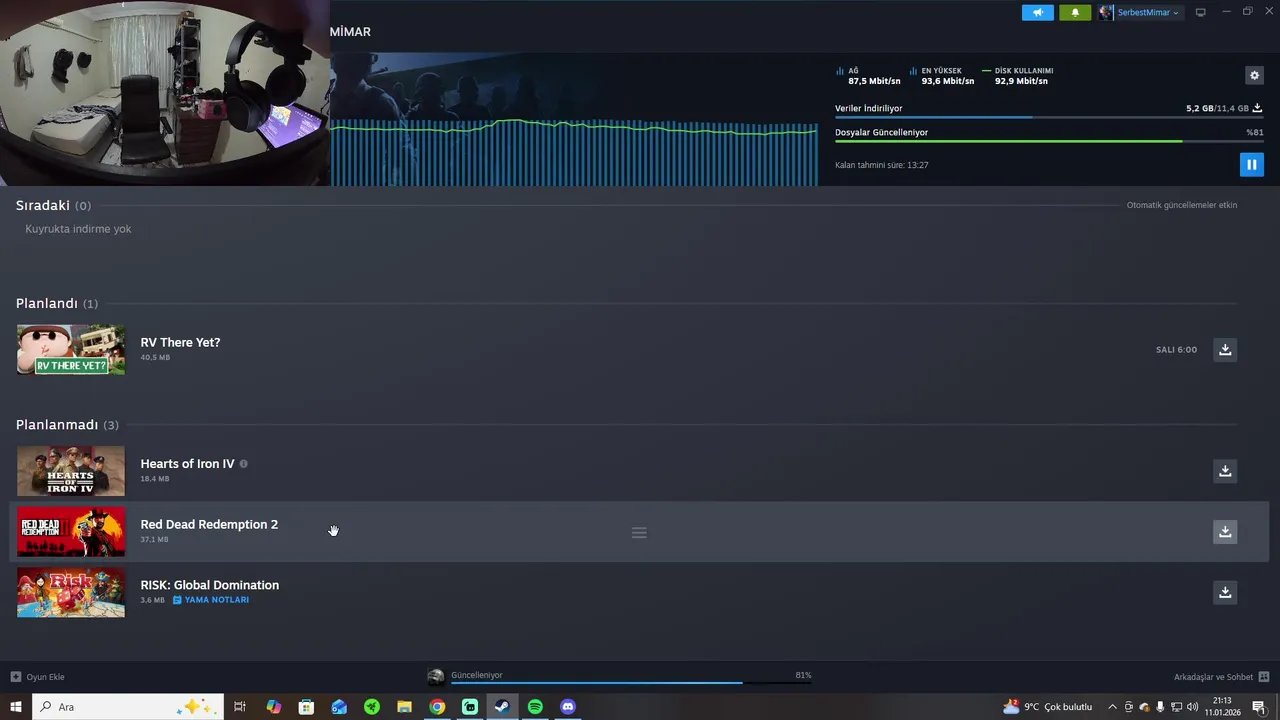Click the Sıradaki queue header
1280x720 pixels.
pyautogui.click(x=53, y=205)
